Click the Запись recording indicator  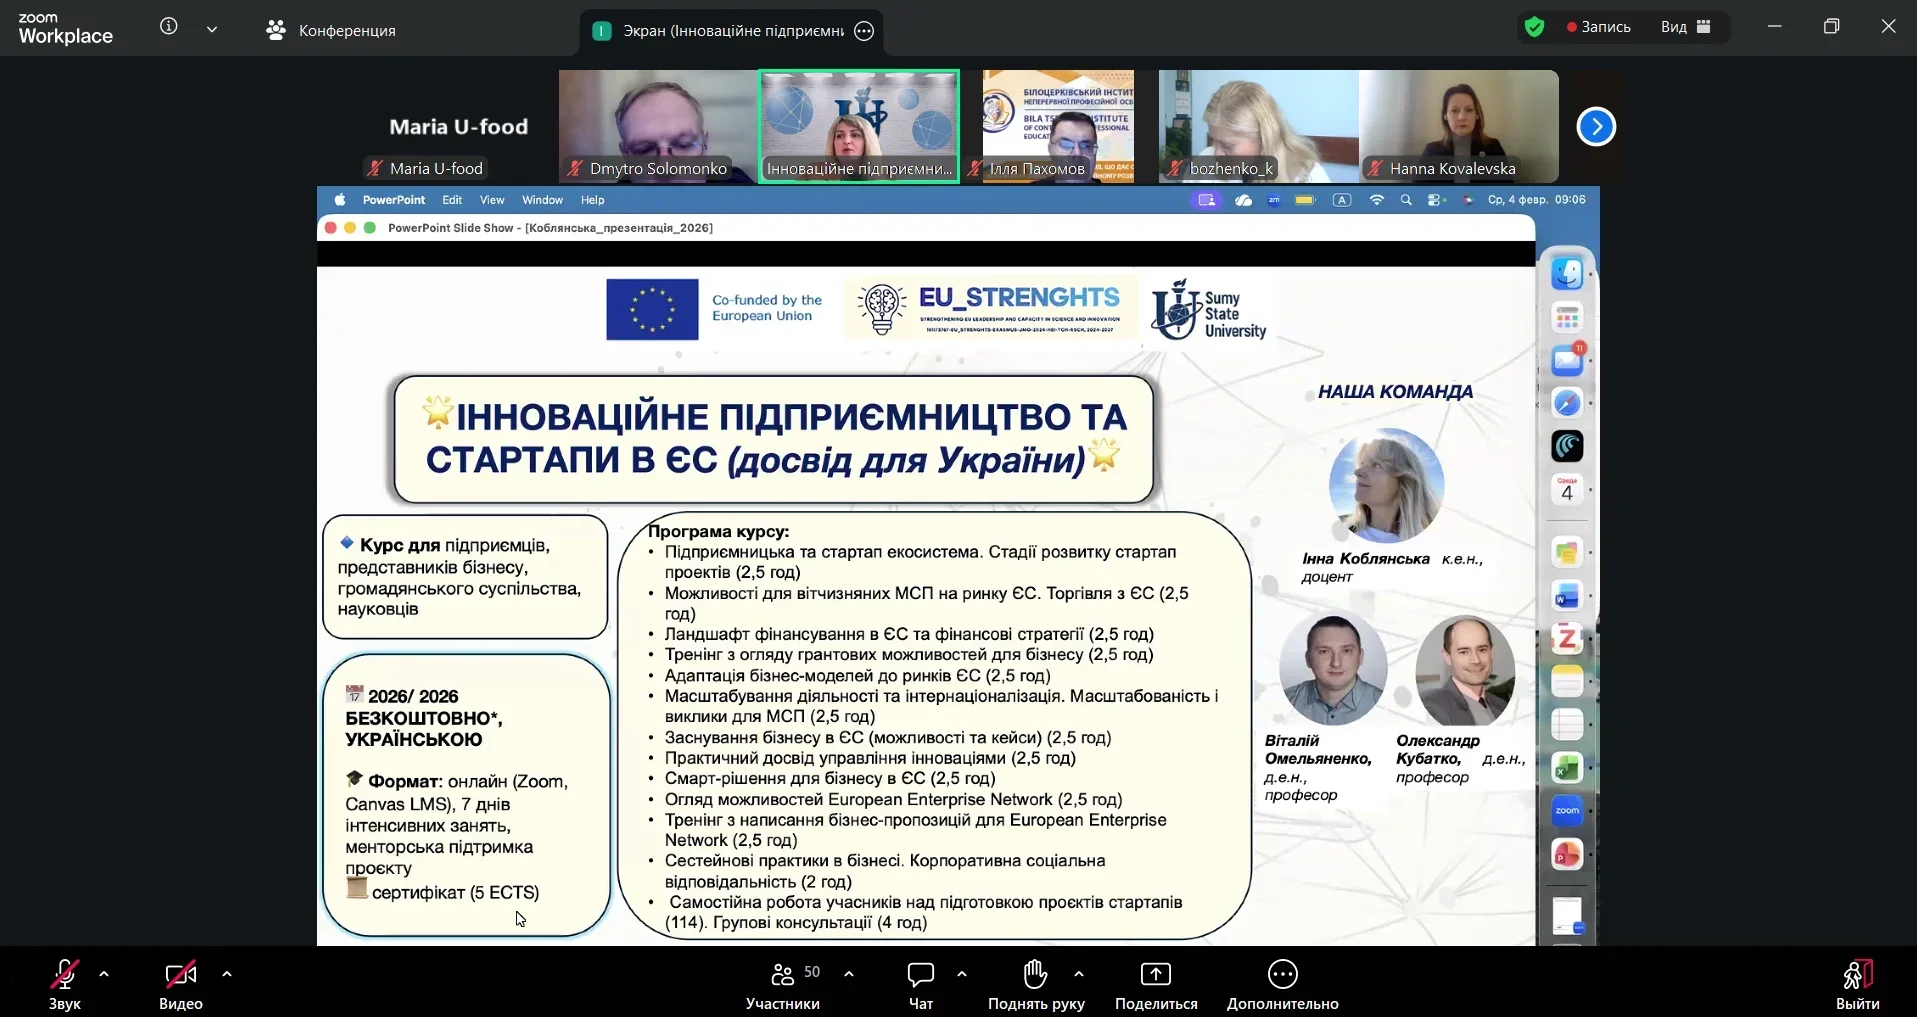1599,27
